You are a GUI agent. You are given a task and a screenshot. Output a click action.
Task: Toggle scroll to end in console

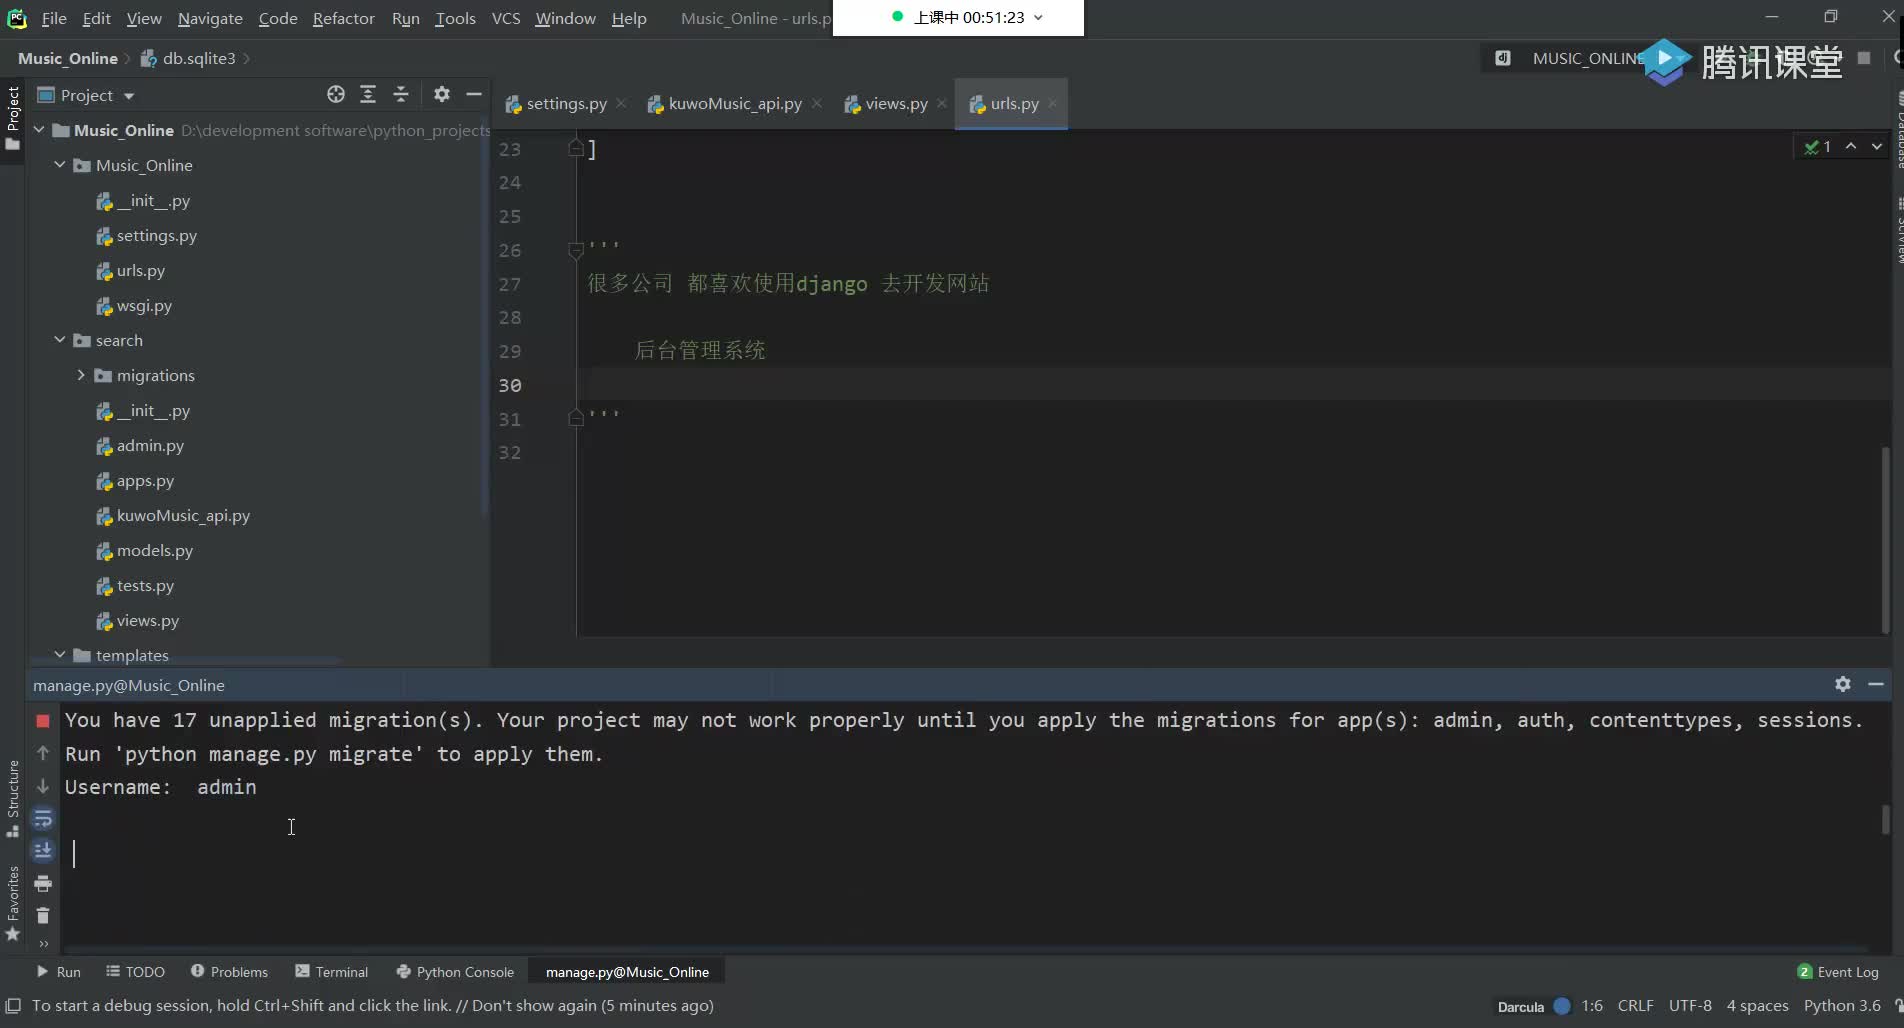[x=43, y=851]
